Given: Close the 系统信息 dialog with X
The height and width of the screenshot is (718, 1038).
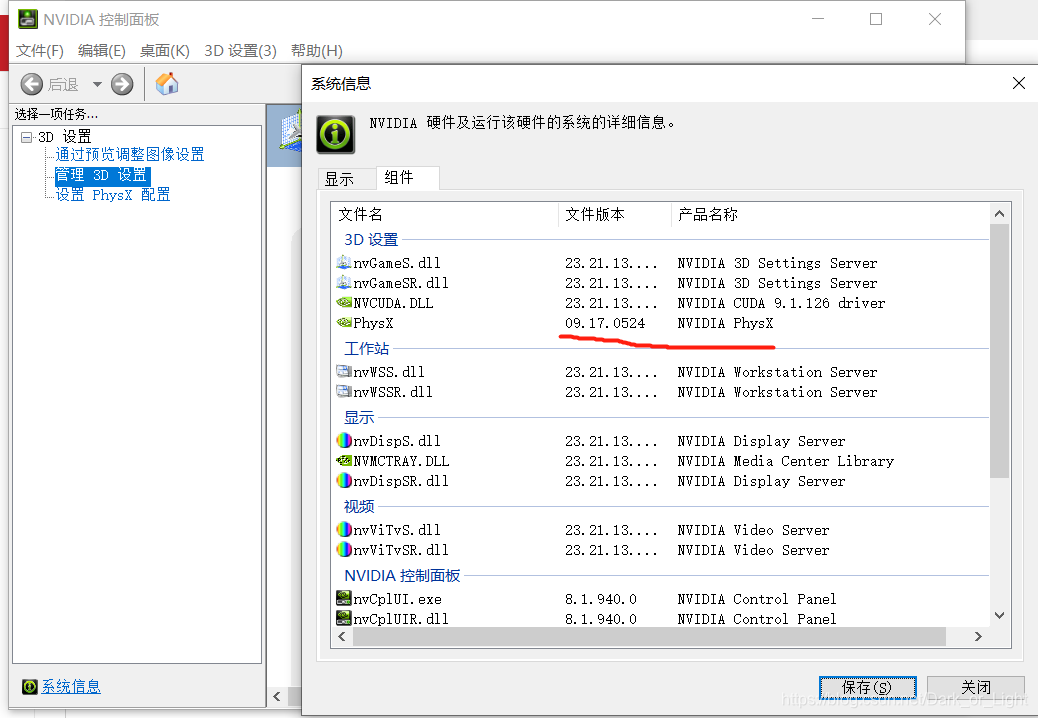Looking at the screenshot, I should tap(1019, 83).
